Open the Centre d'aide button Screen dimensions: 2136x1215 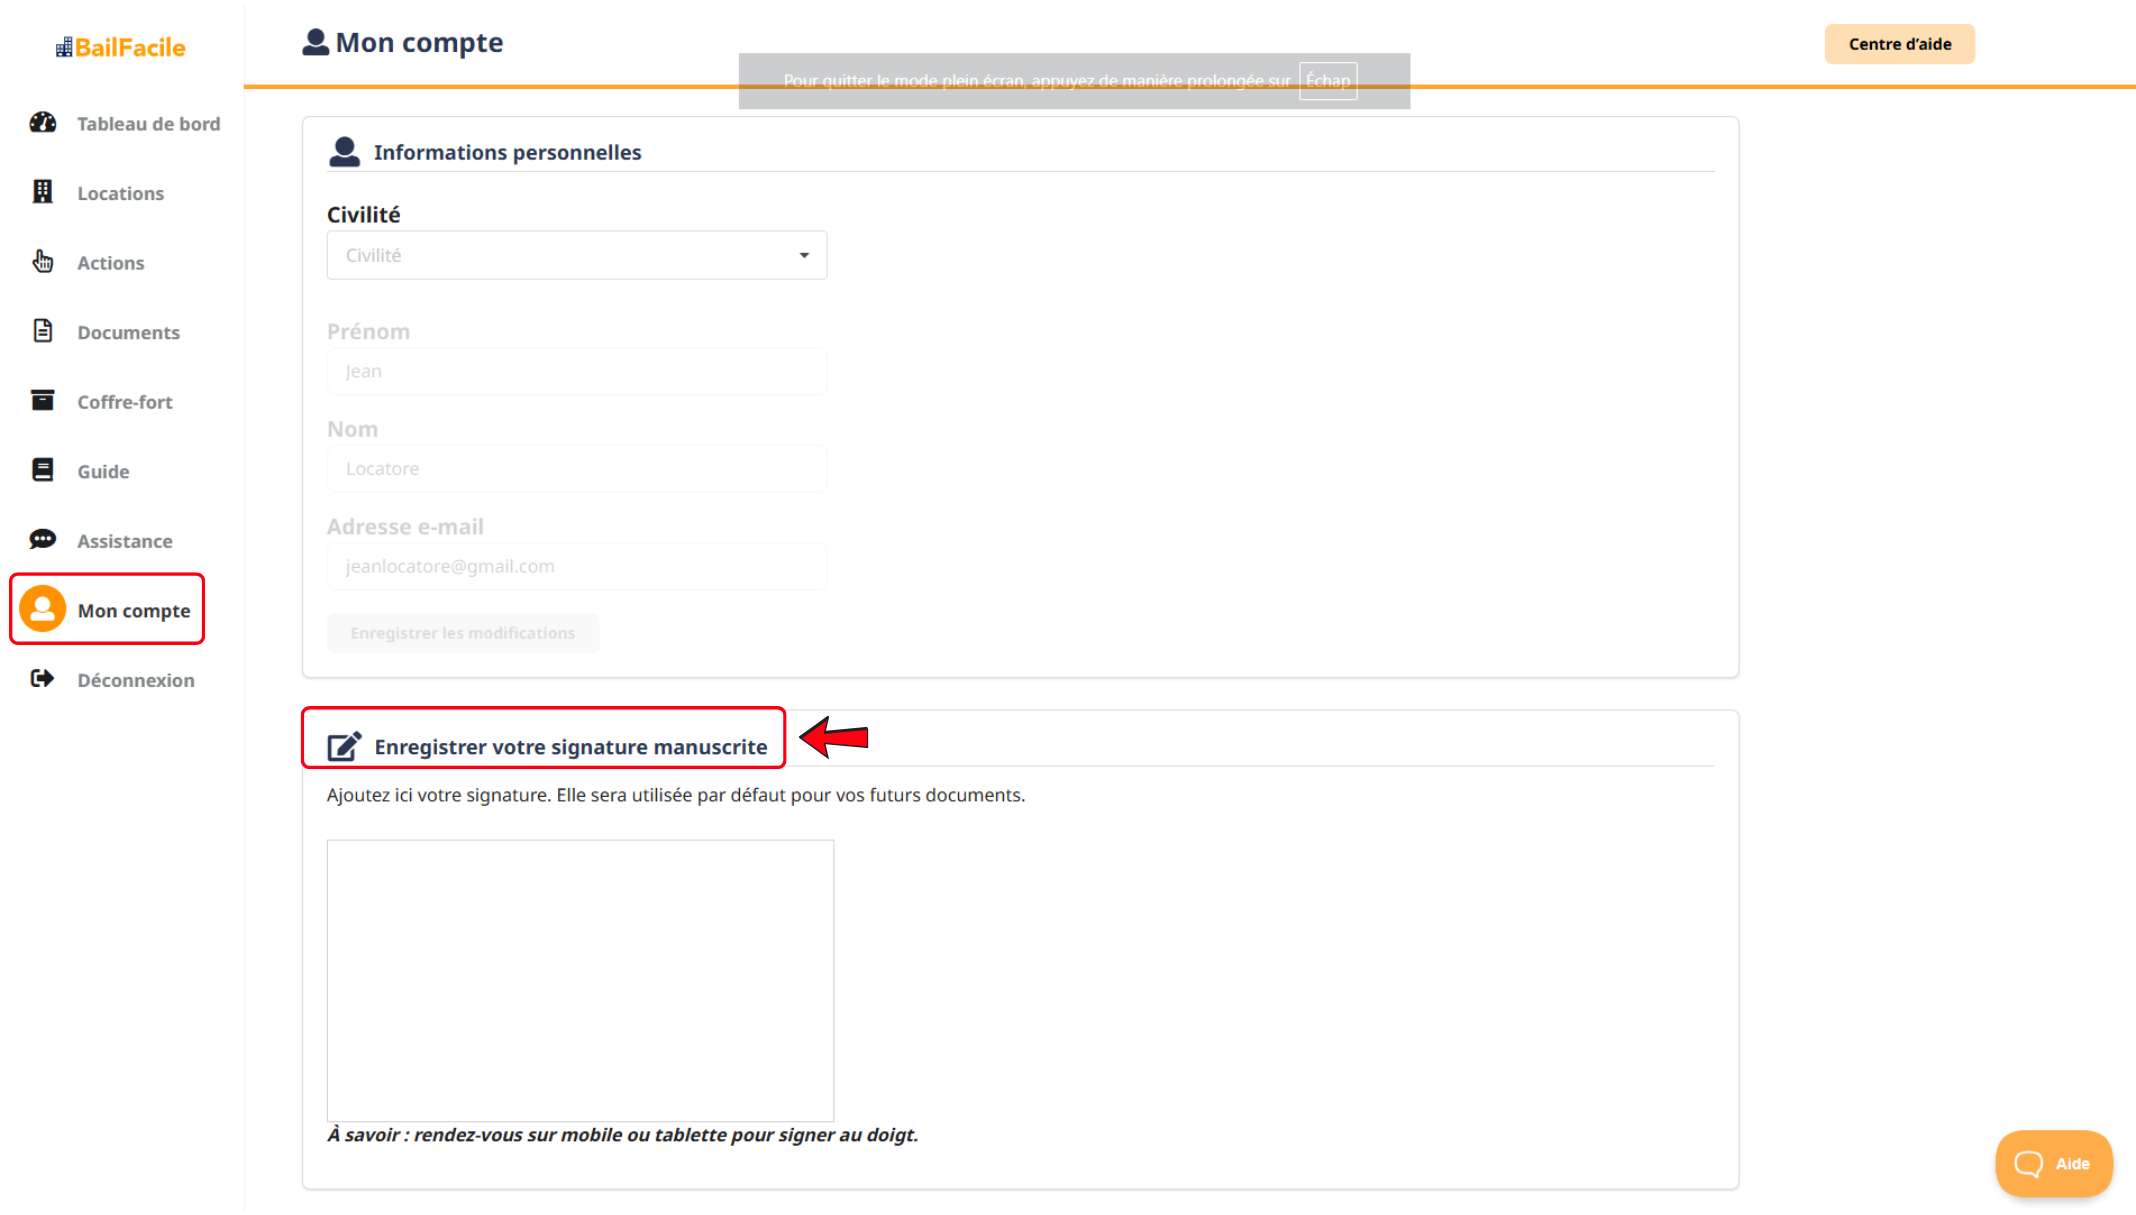(x=1899, y=44)
